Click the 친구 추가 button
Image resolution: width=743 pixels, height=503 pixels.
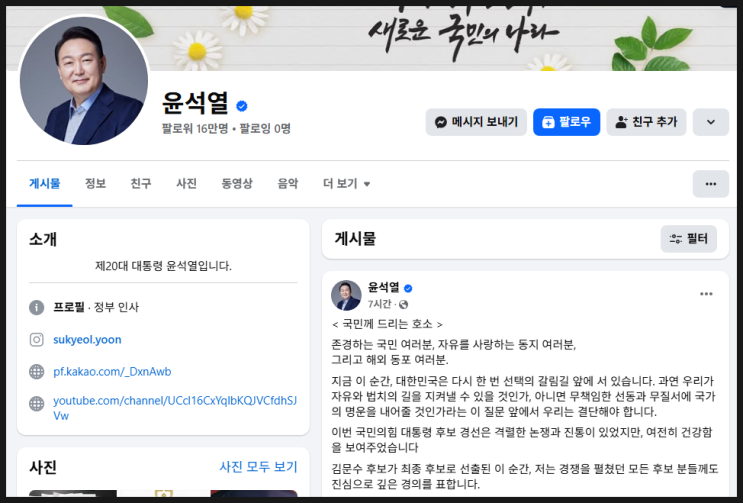click(646, 122)
